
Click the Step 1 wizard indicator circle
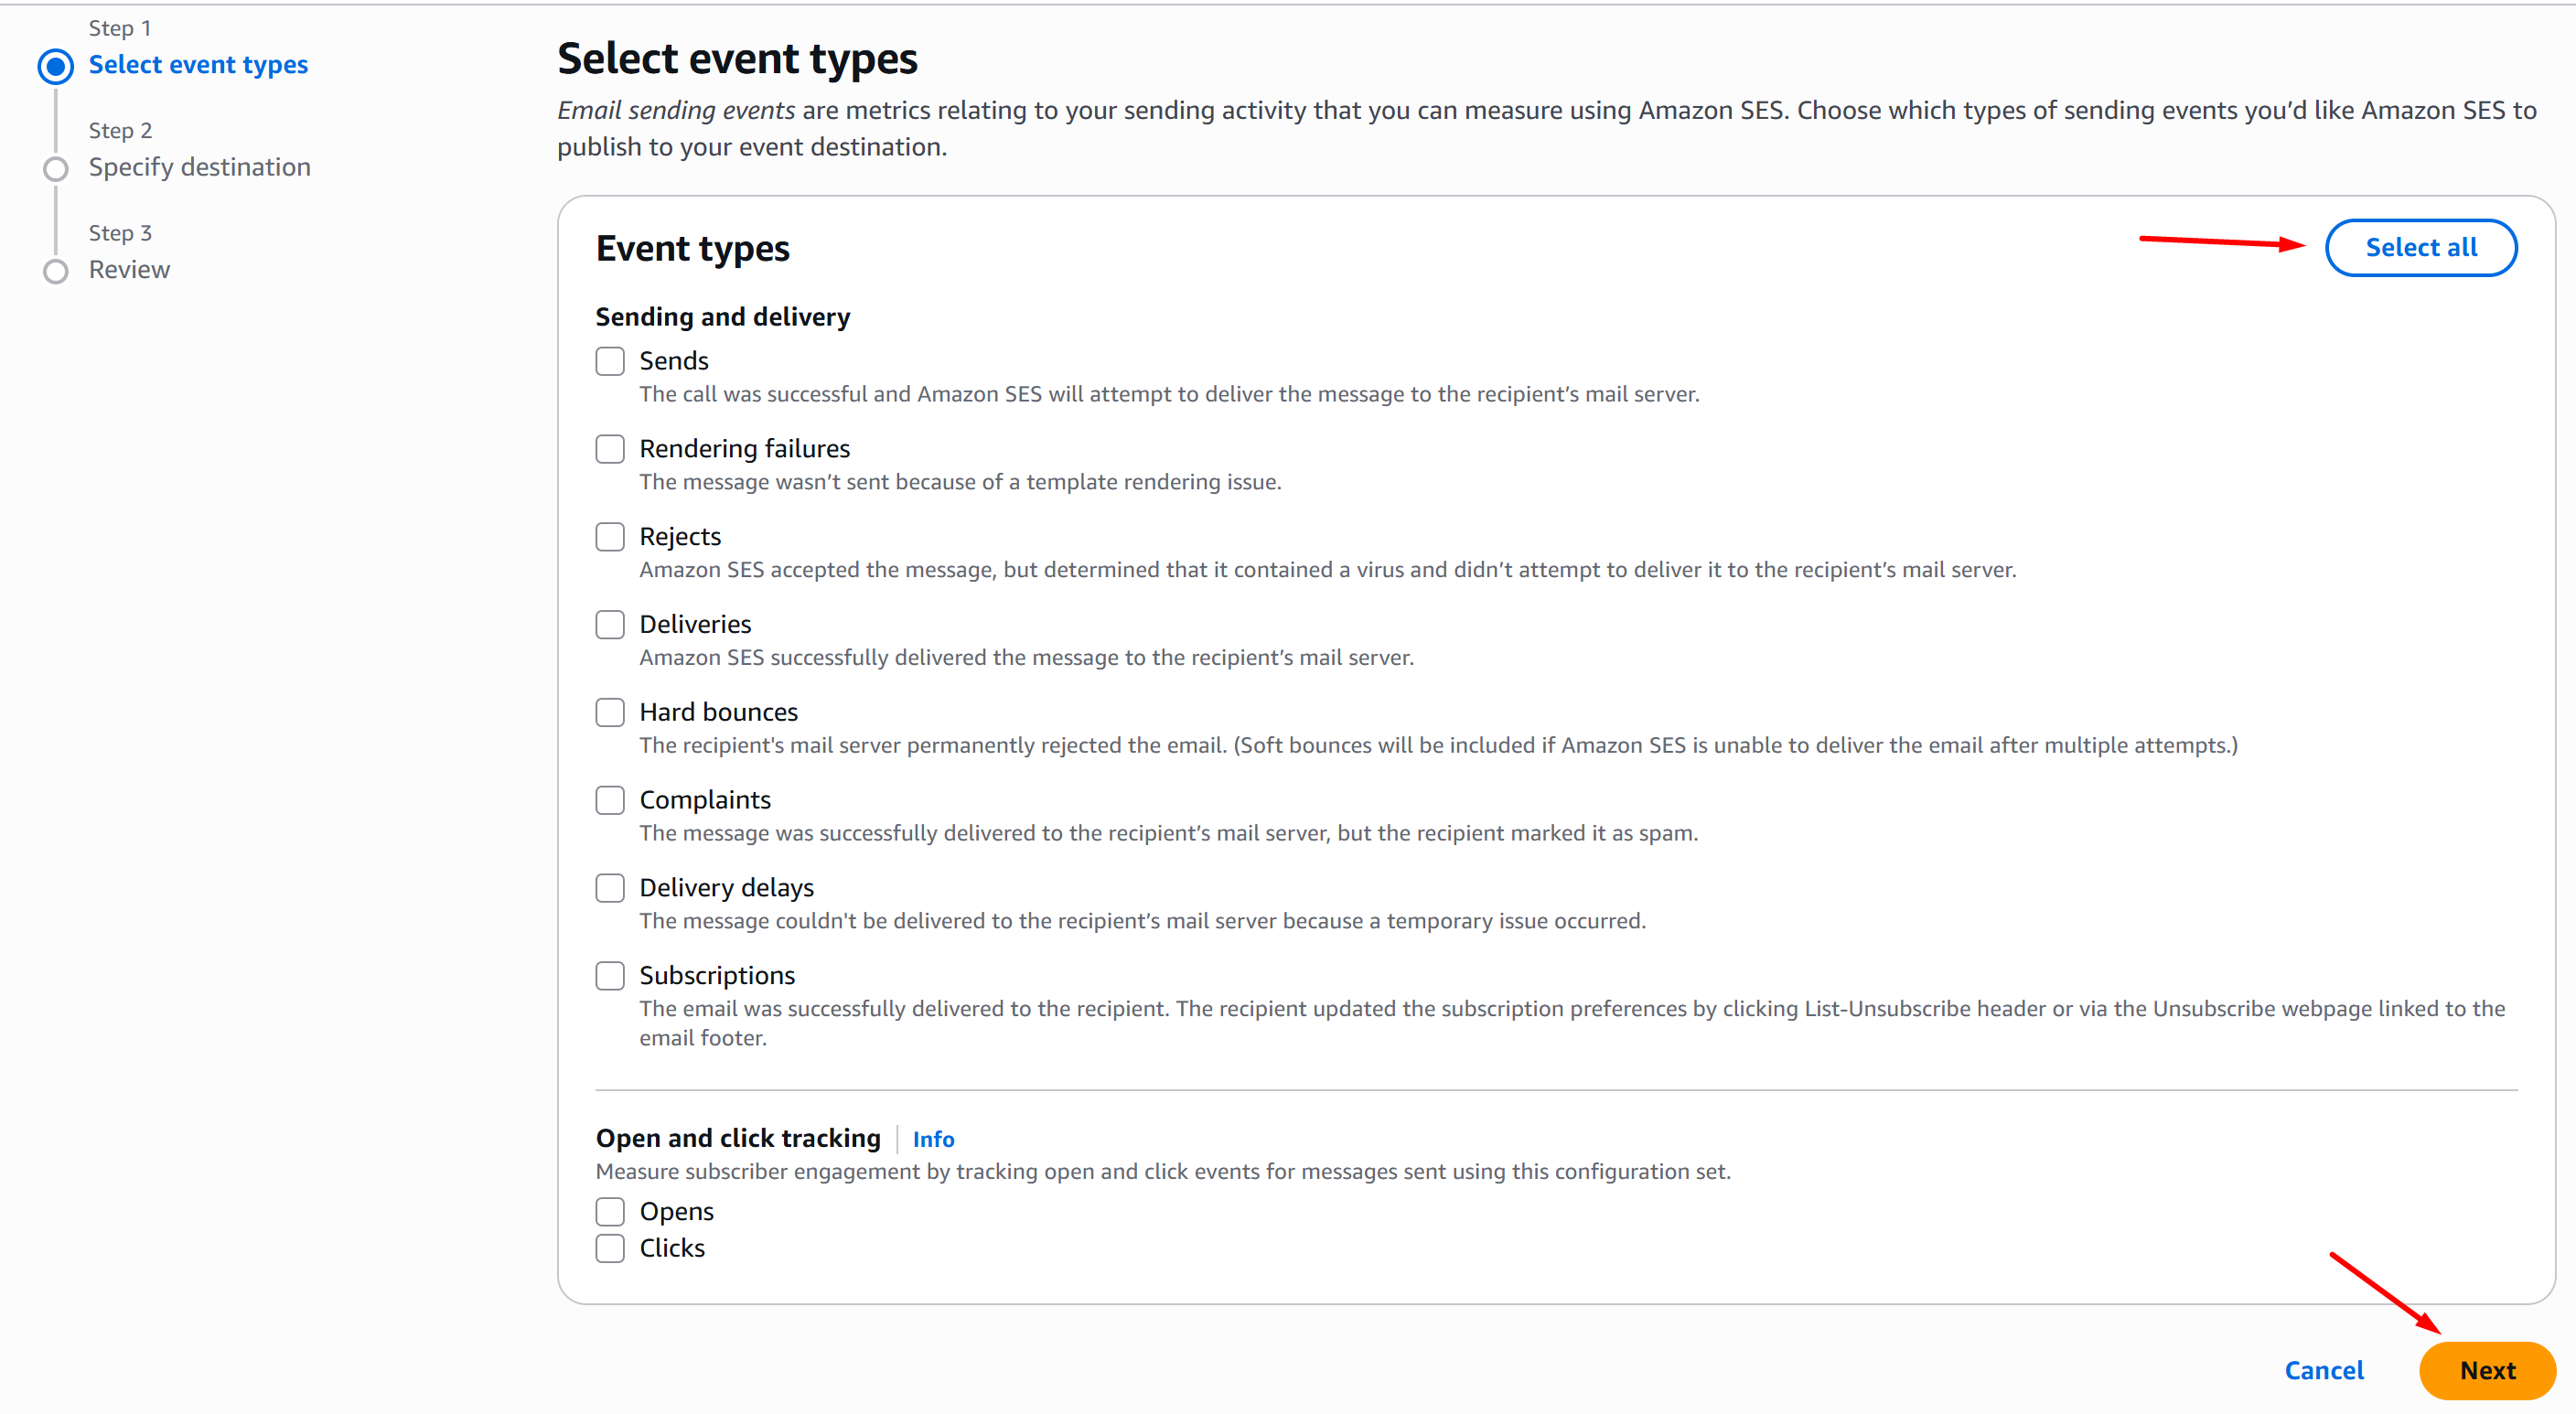(56, 67)
